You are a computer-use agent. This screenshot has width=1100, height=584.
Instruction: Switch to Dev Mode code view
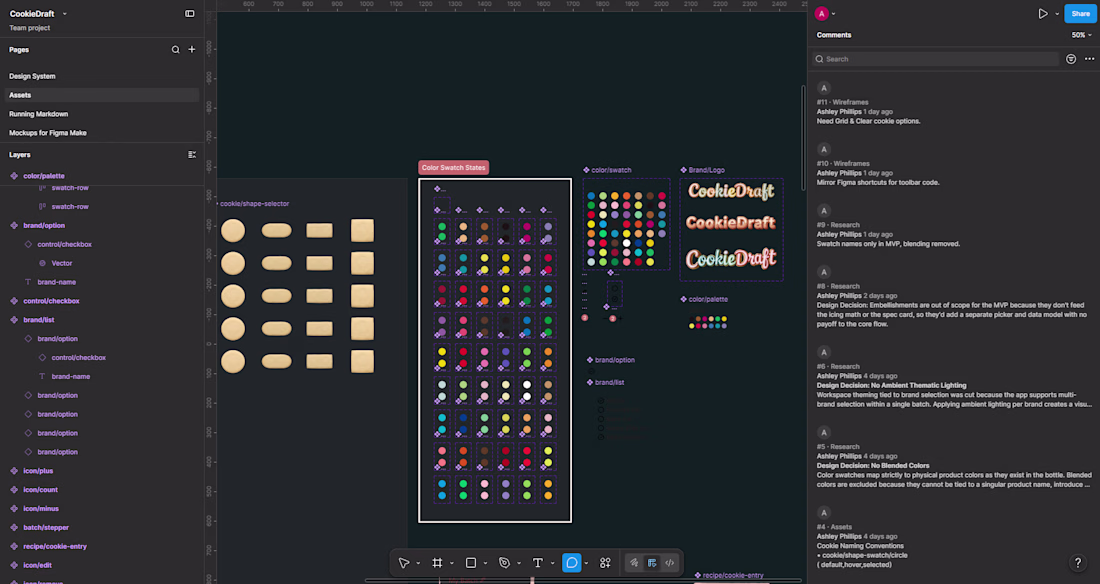click(669, 563)
